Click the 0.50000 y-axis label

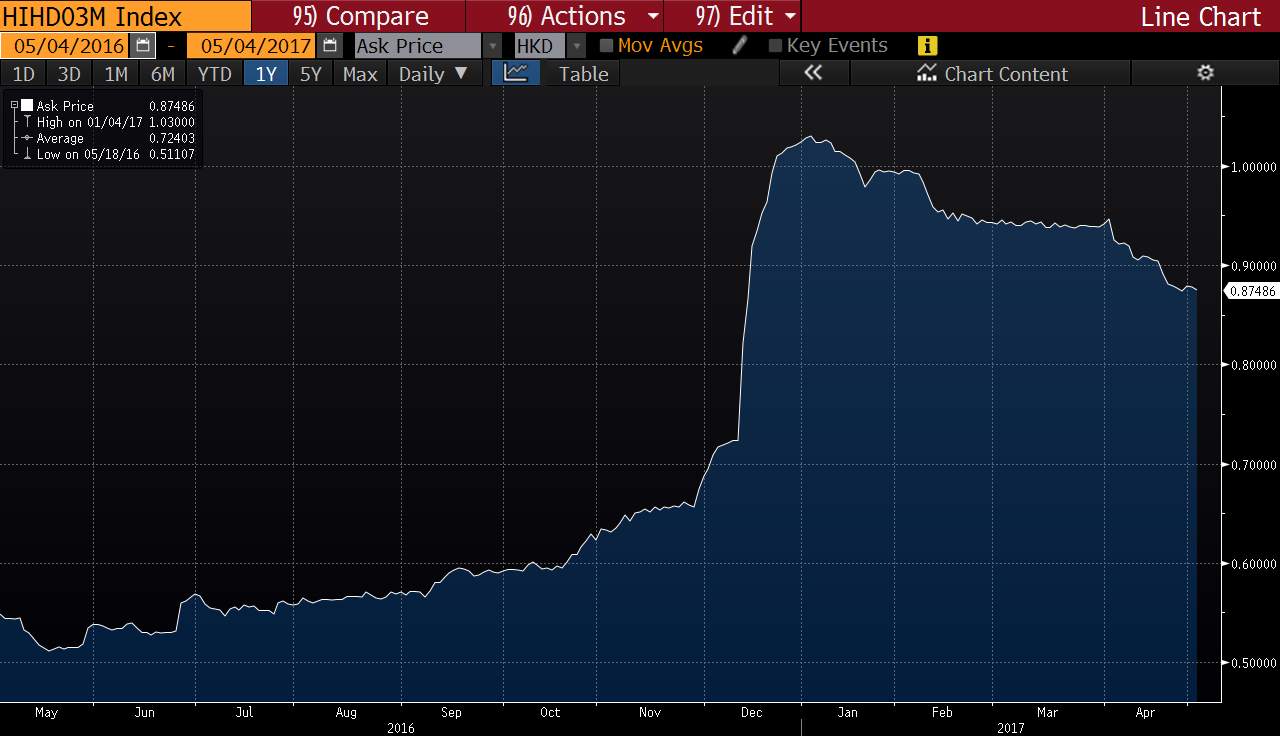(1254, 663)
